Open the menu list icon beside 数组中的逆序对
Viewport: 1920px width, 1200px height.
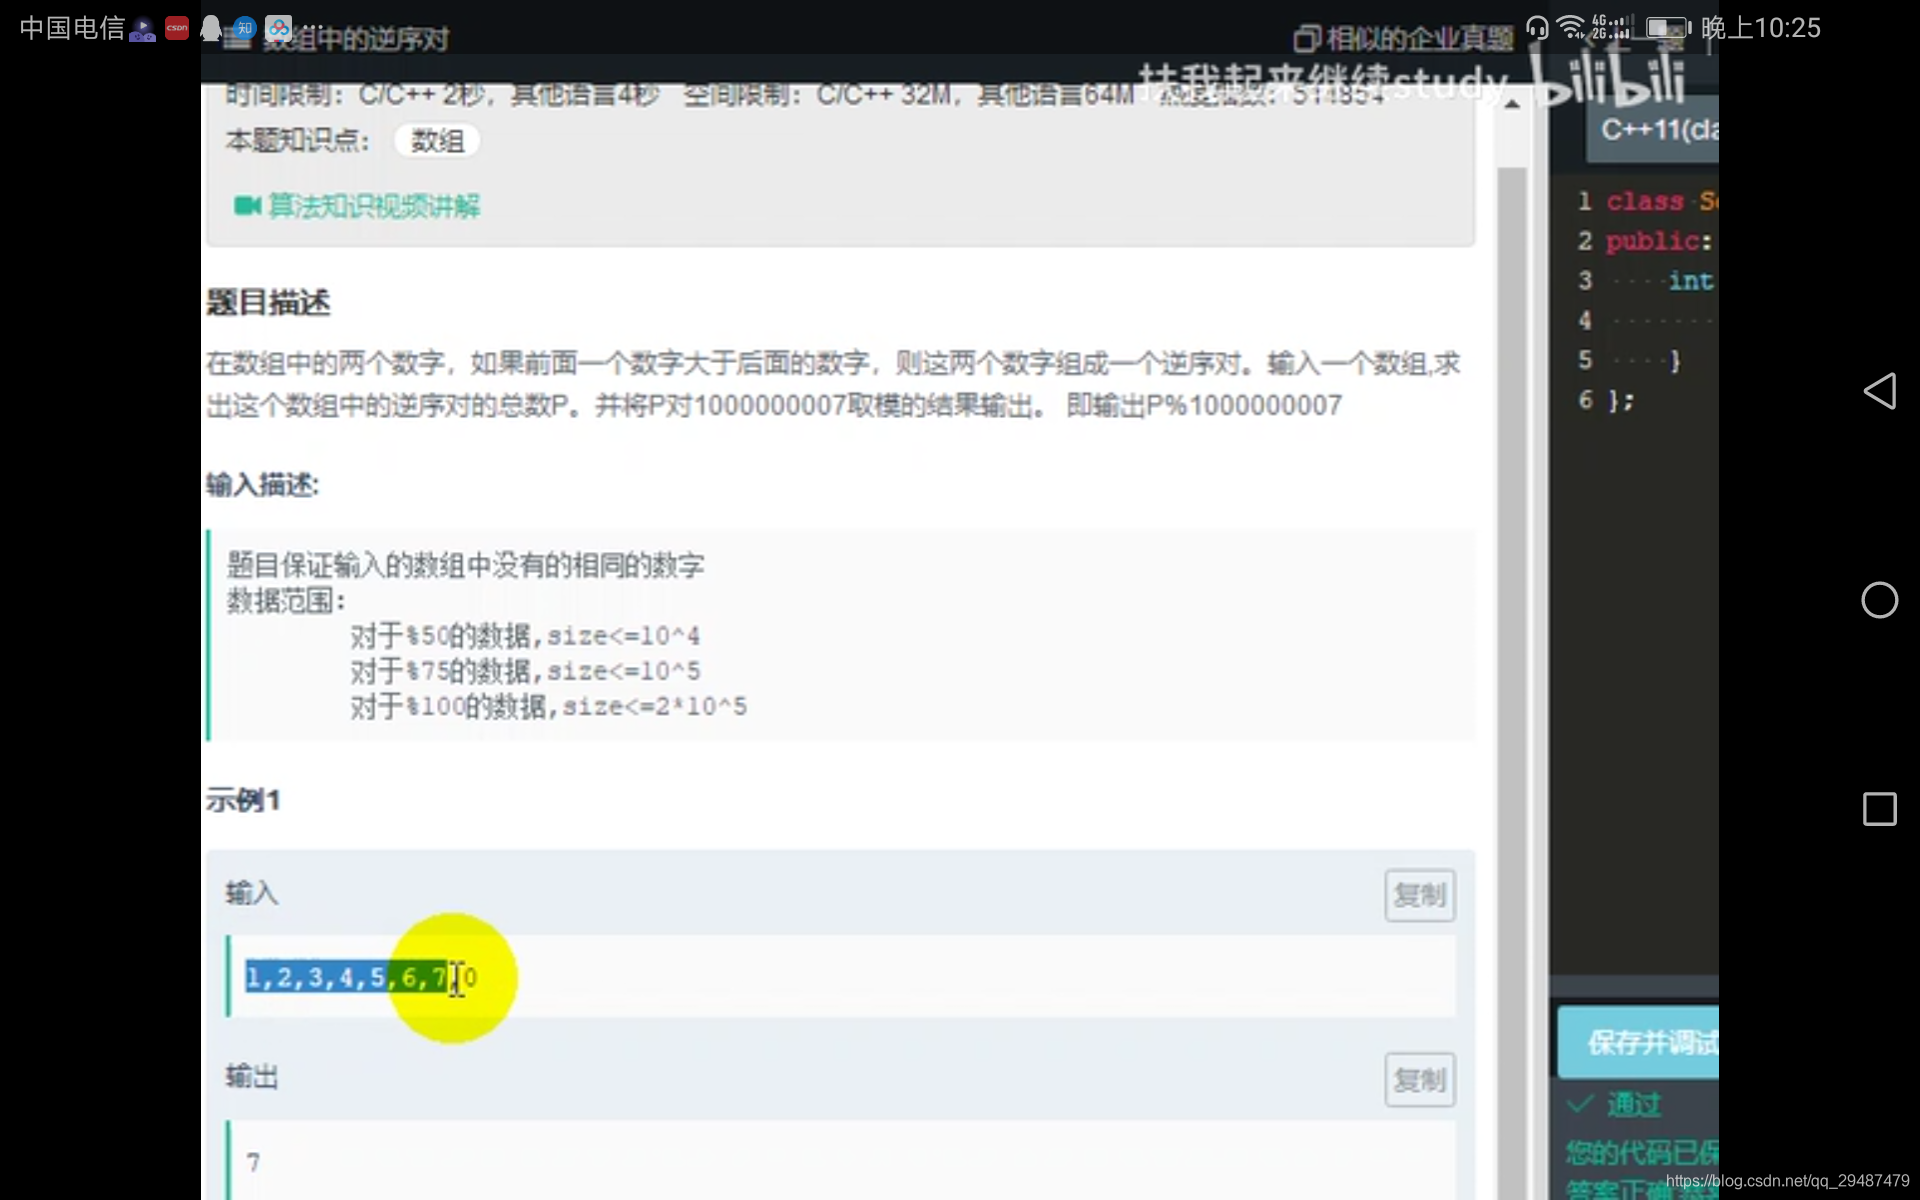(x=237, y=39)
